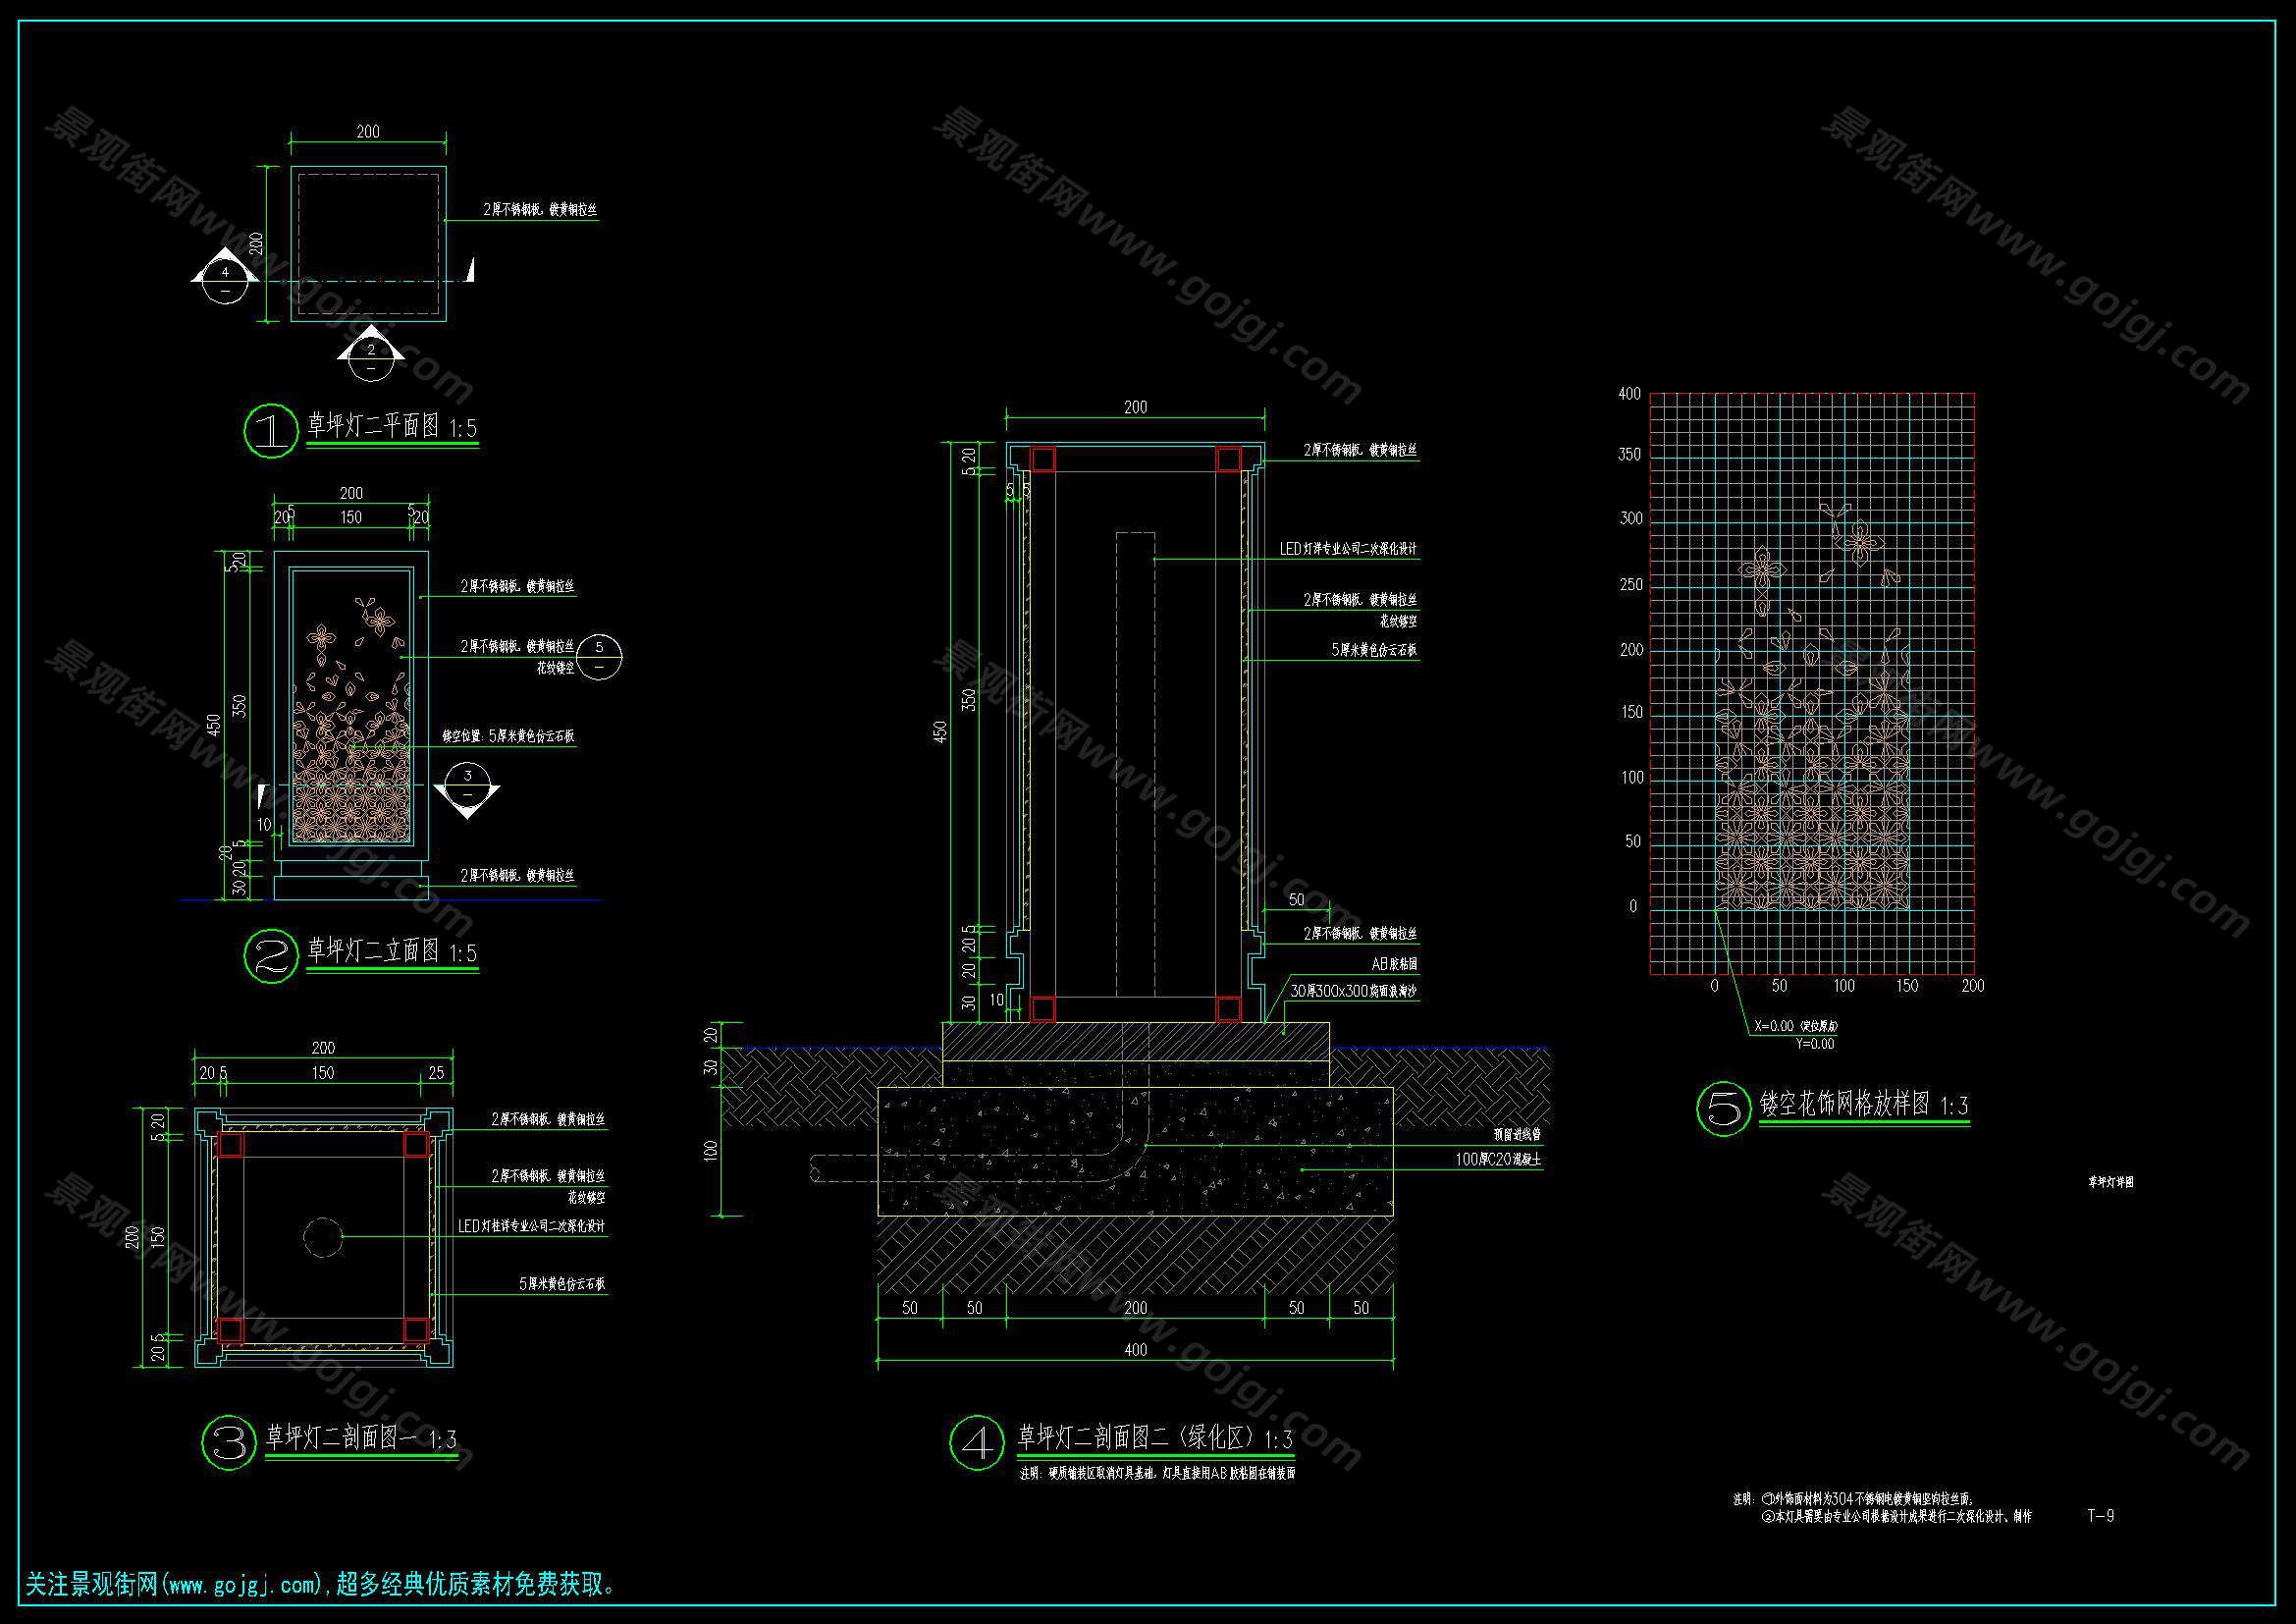The height and width of the screenshot is (1624, 2296).
Task: Click the 400 overall width dimension of foundation
Action: click(x=1135, y=1350)
